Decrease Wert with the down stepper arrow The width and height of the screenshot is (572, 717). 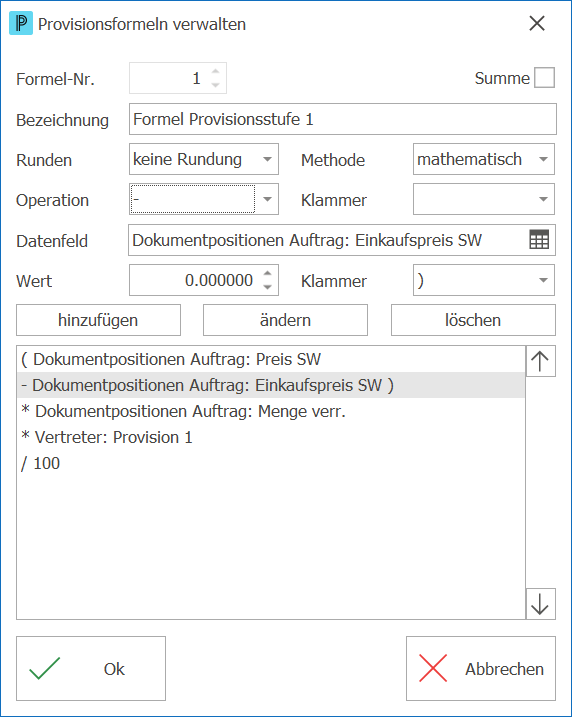267,287
